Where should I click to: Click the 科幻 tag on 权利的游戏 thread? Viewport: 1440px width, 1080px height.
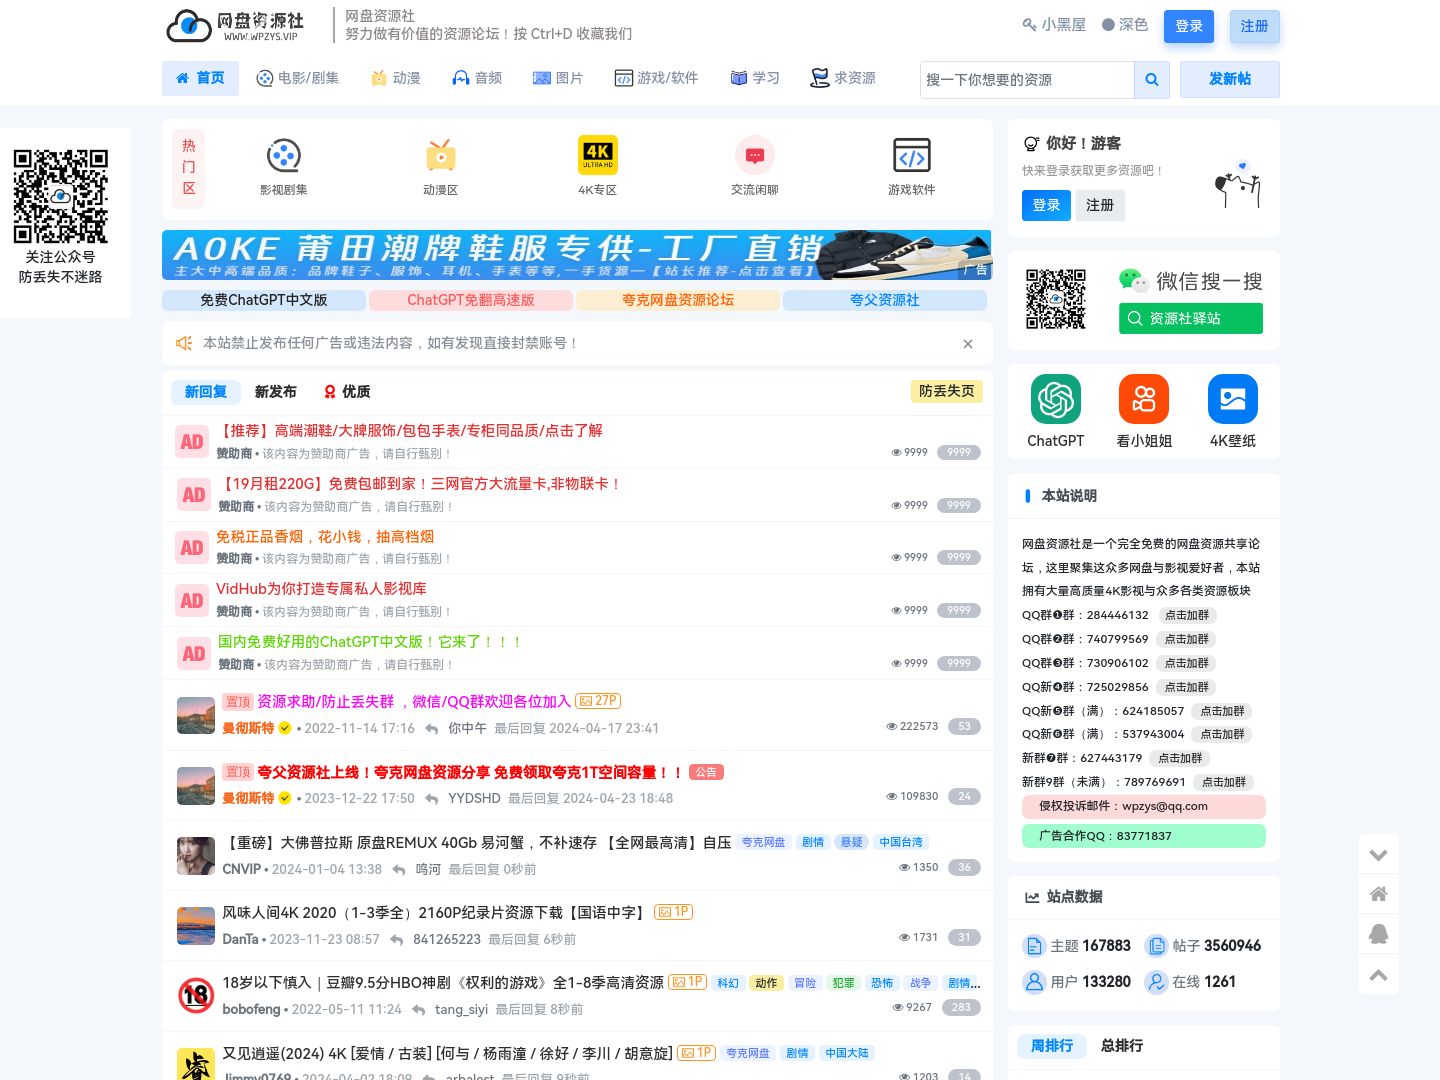728,983
